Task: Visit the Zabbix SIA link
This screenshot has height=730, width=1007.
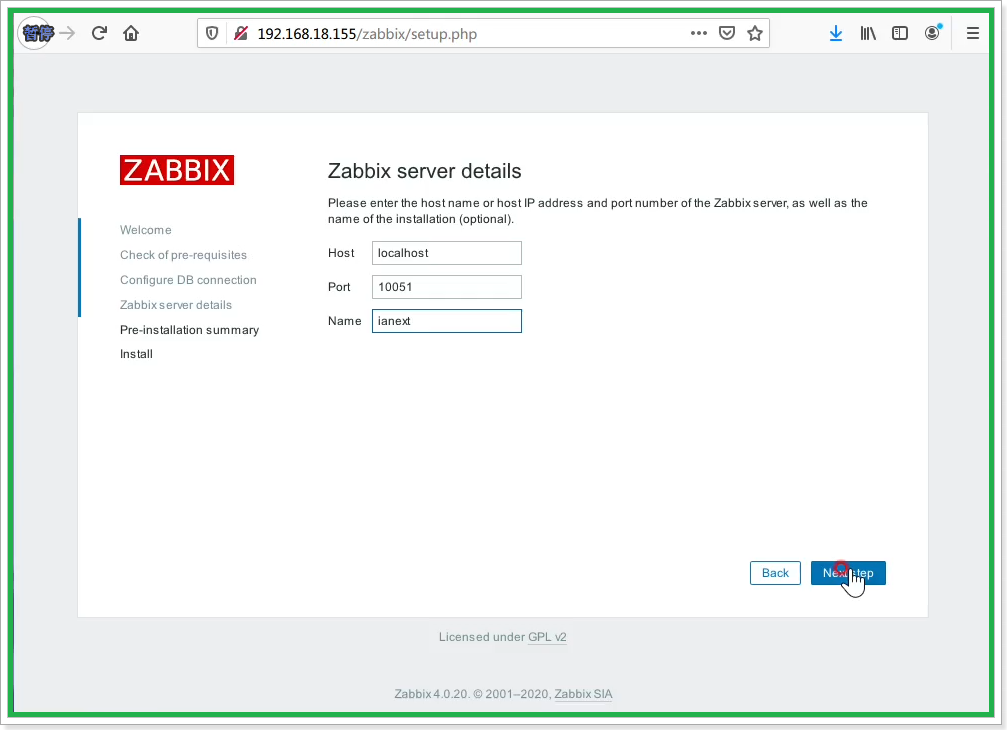Action: [x=583, y=694]
